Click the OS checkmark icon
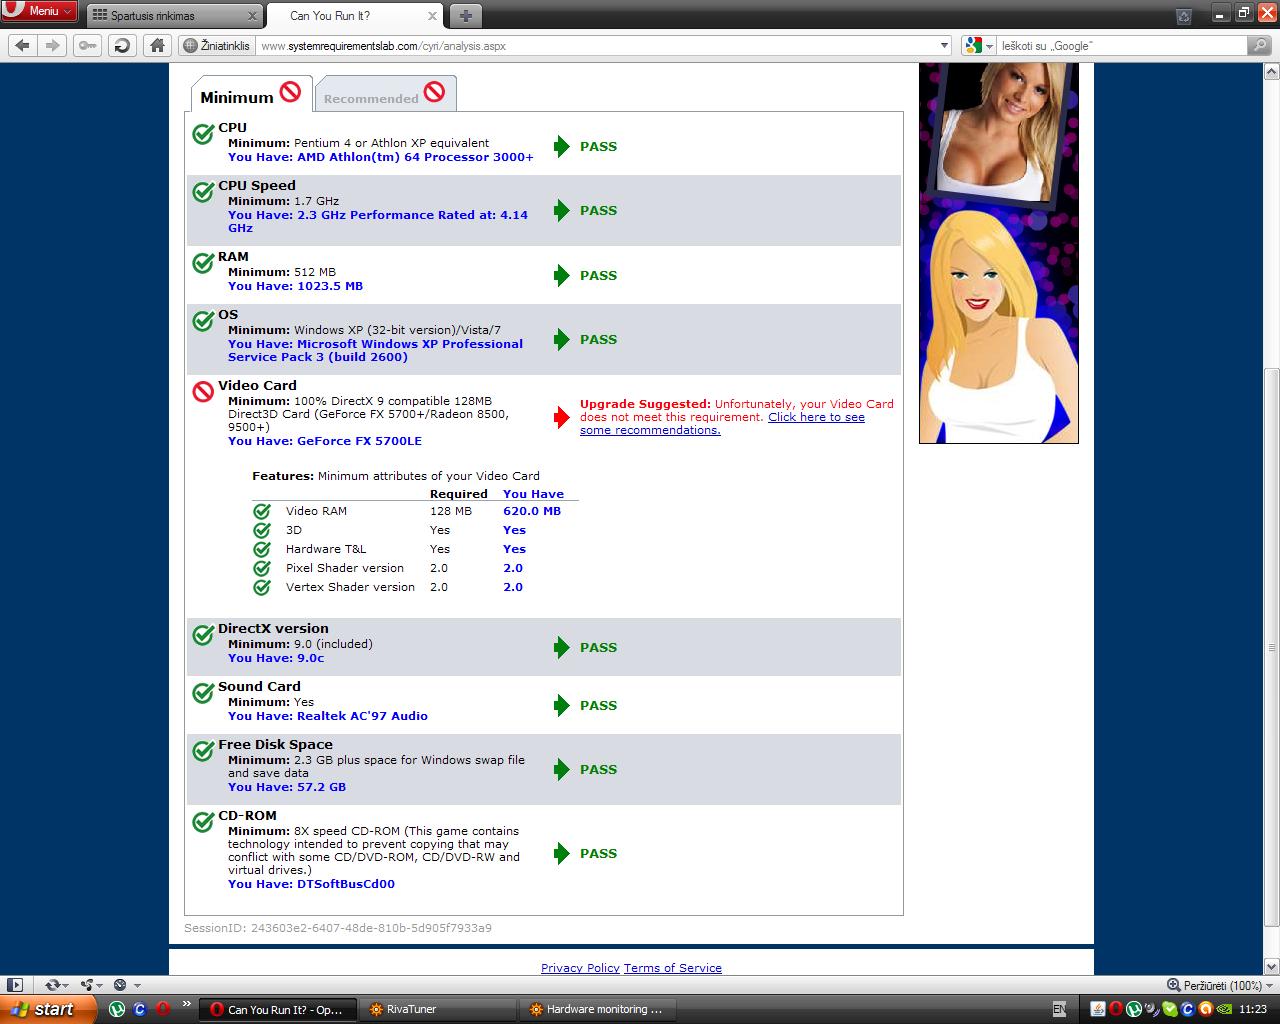Screen dimensions: 1280x1024 pyautogui.click(x=203, y=320)
